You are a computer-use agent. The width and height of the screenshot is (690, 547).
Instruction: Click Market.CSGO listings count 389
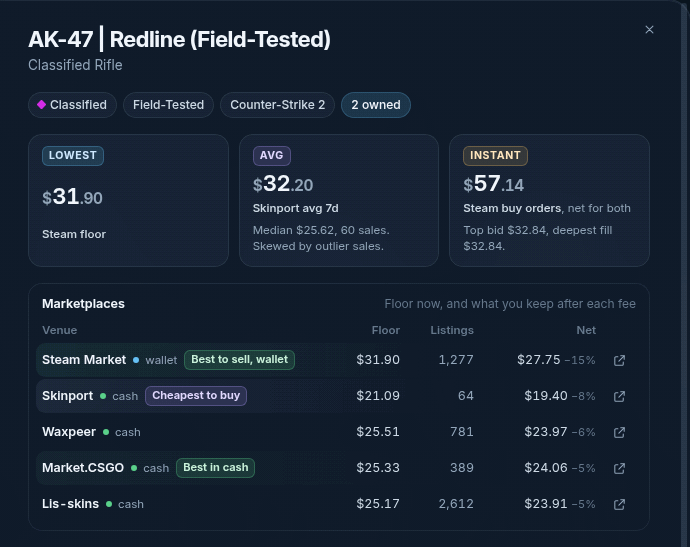pos(462,468)
